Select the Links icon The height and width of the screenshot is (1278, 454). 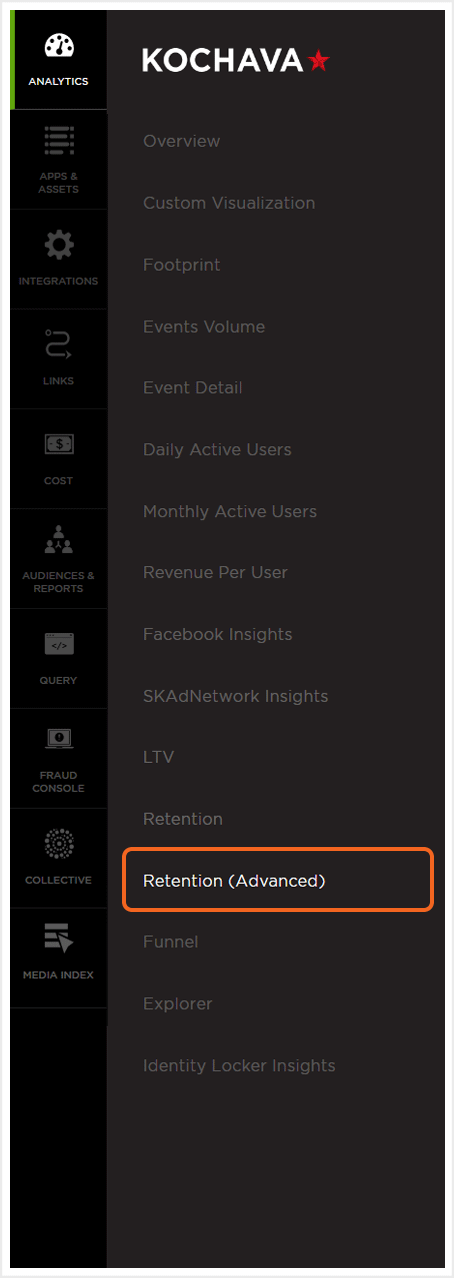59,345
